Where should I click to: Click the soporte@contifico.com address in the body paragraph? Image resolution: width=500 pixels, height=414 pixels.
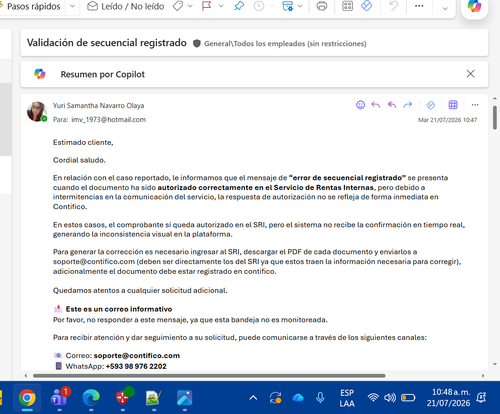pyautogui.click(x=94, y=262)
